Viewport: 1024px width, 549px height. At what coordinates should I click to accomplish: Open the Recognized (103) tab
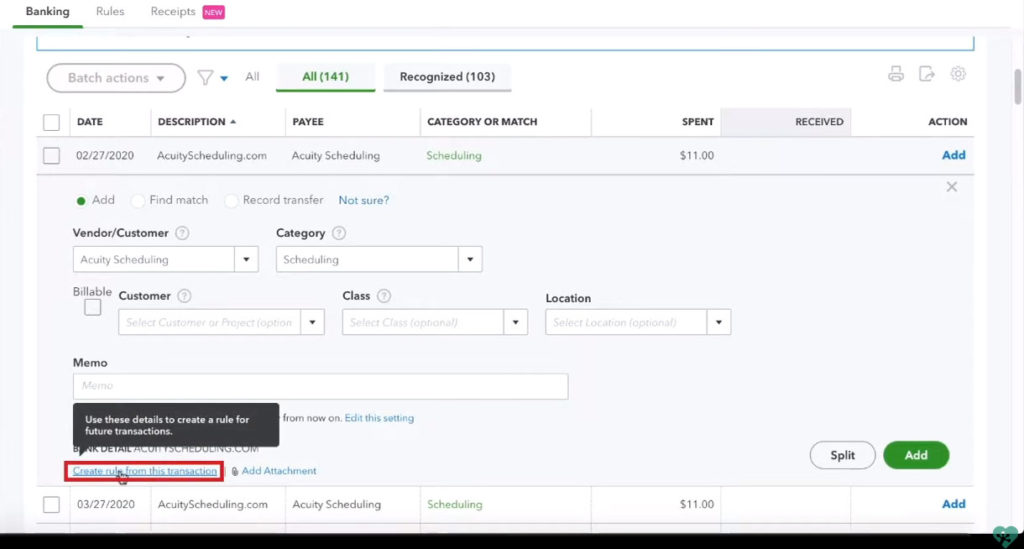pos(446,77)
